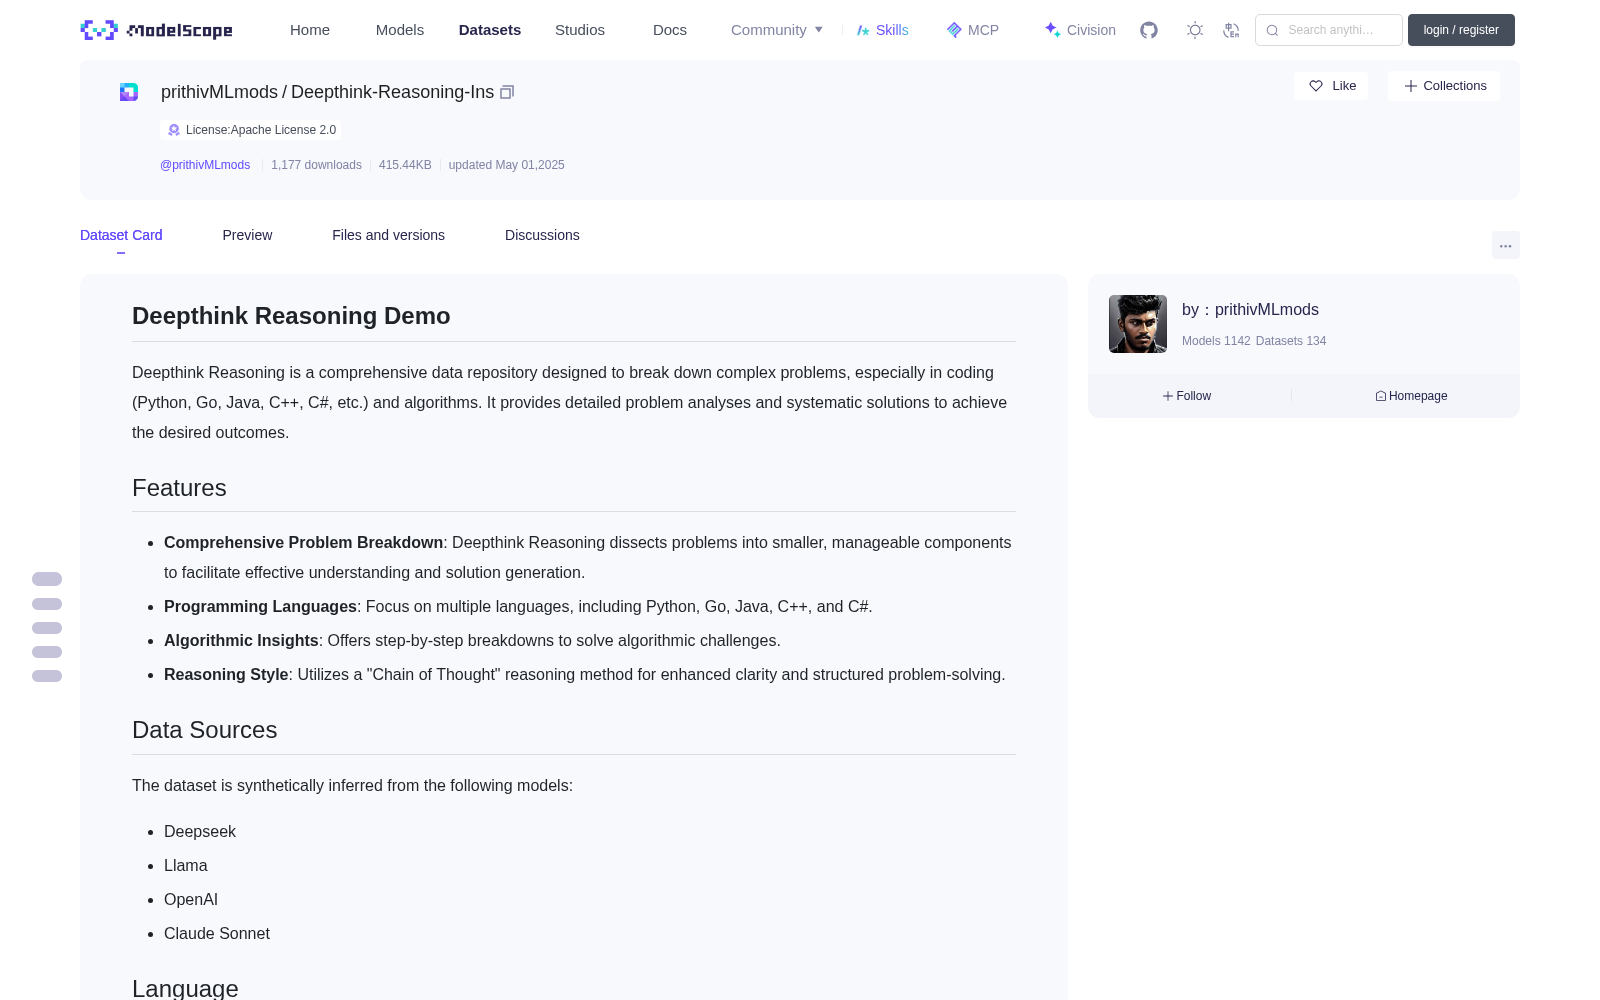Click the dataset avatar icon beside prithivMLmods
The width and height of the screenshot is (1600, 1000).
pos(129,92)
